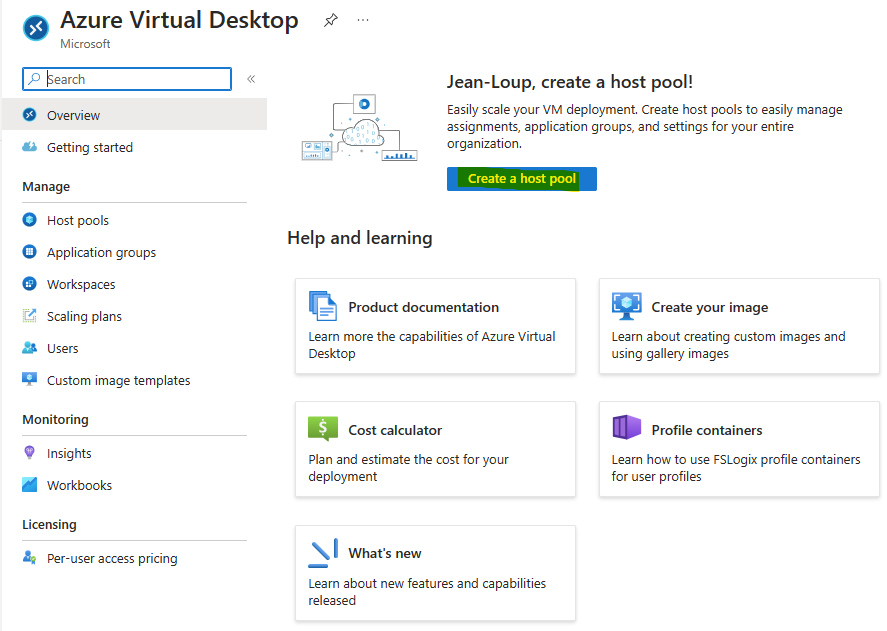Image resolution: width=887 pixels, height=631 pixels.
Task: Click the Host pools icon
Action: (x=29, y=220)
